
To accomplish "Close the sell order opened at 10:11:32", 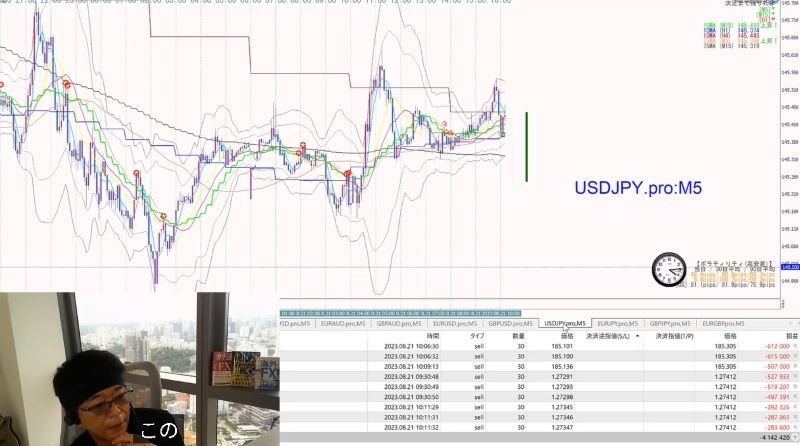I will pyautogui.click(x=795, y=428).
